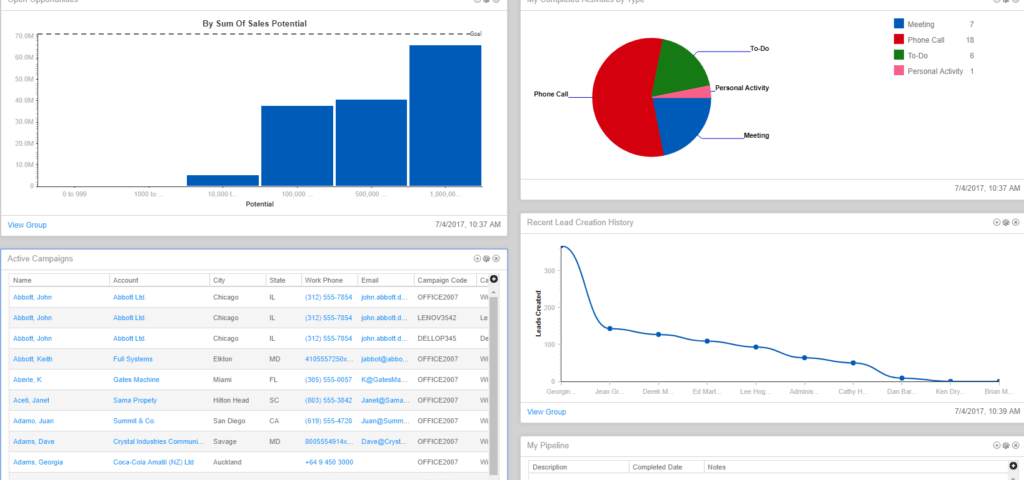
Task: Open View Group link under Open Opportunities
Action: point(27,225)
